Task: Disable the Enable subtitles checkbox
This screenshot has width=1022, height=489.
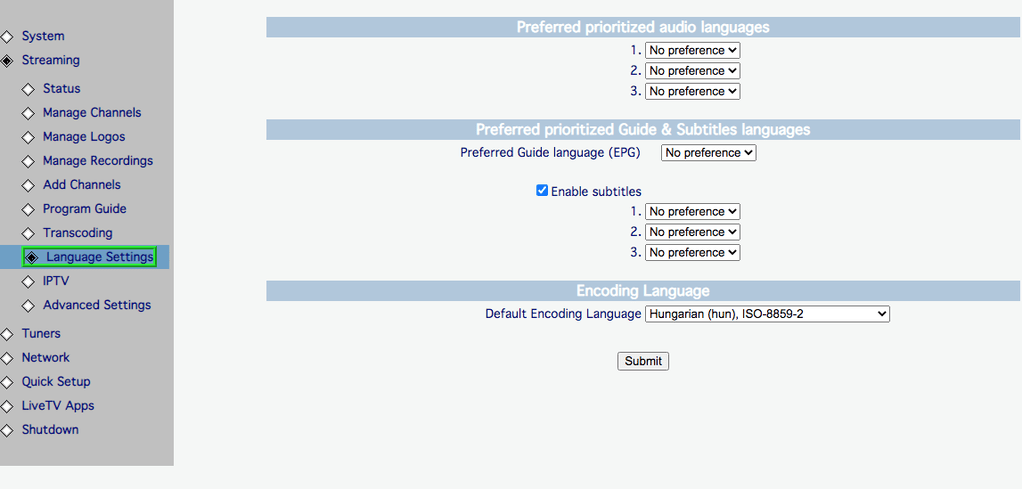Action: (542, 191)
